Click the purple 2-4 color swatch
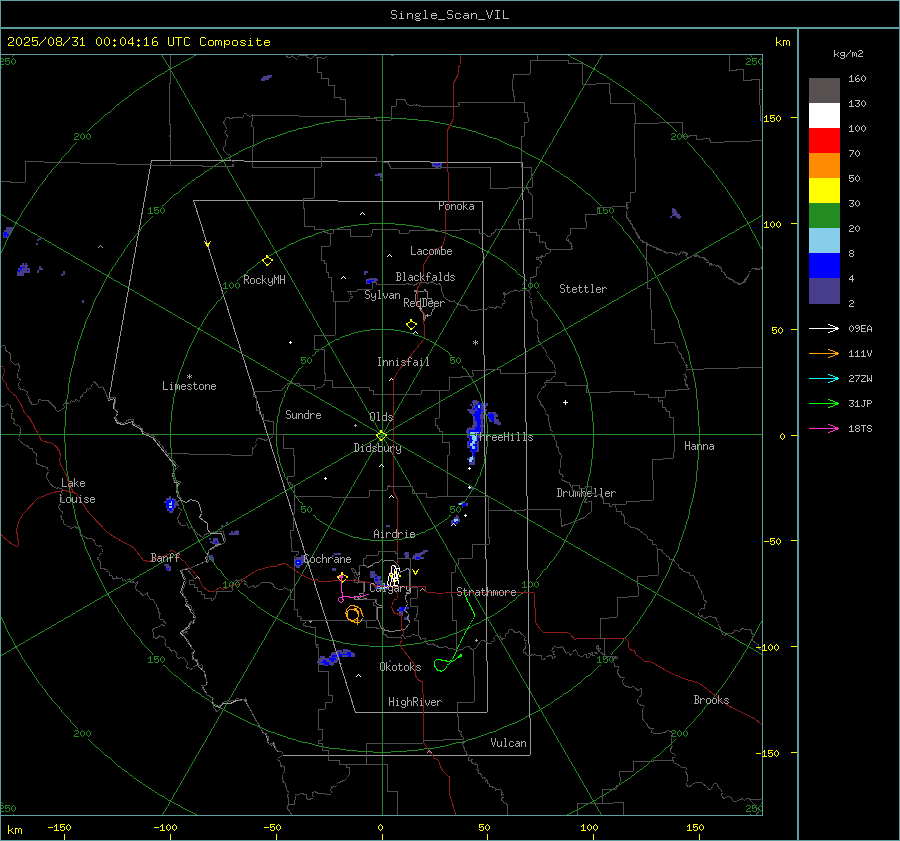The image size is (900, 841). point(824,290)
